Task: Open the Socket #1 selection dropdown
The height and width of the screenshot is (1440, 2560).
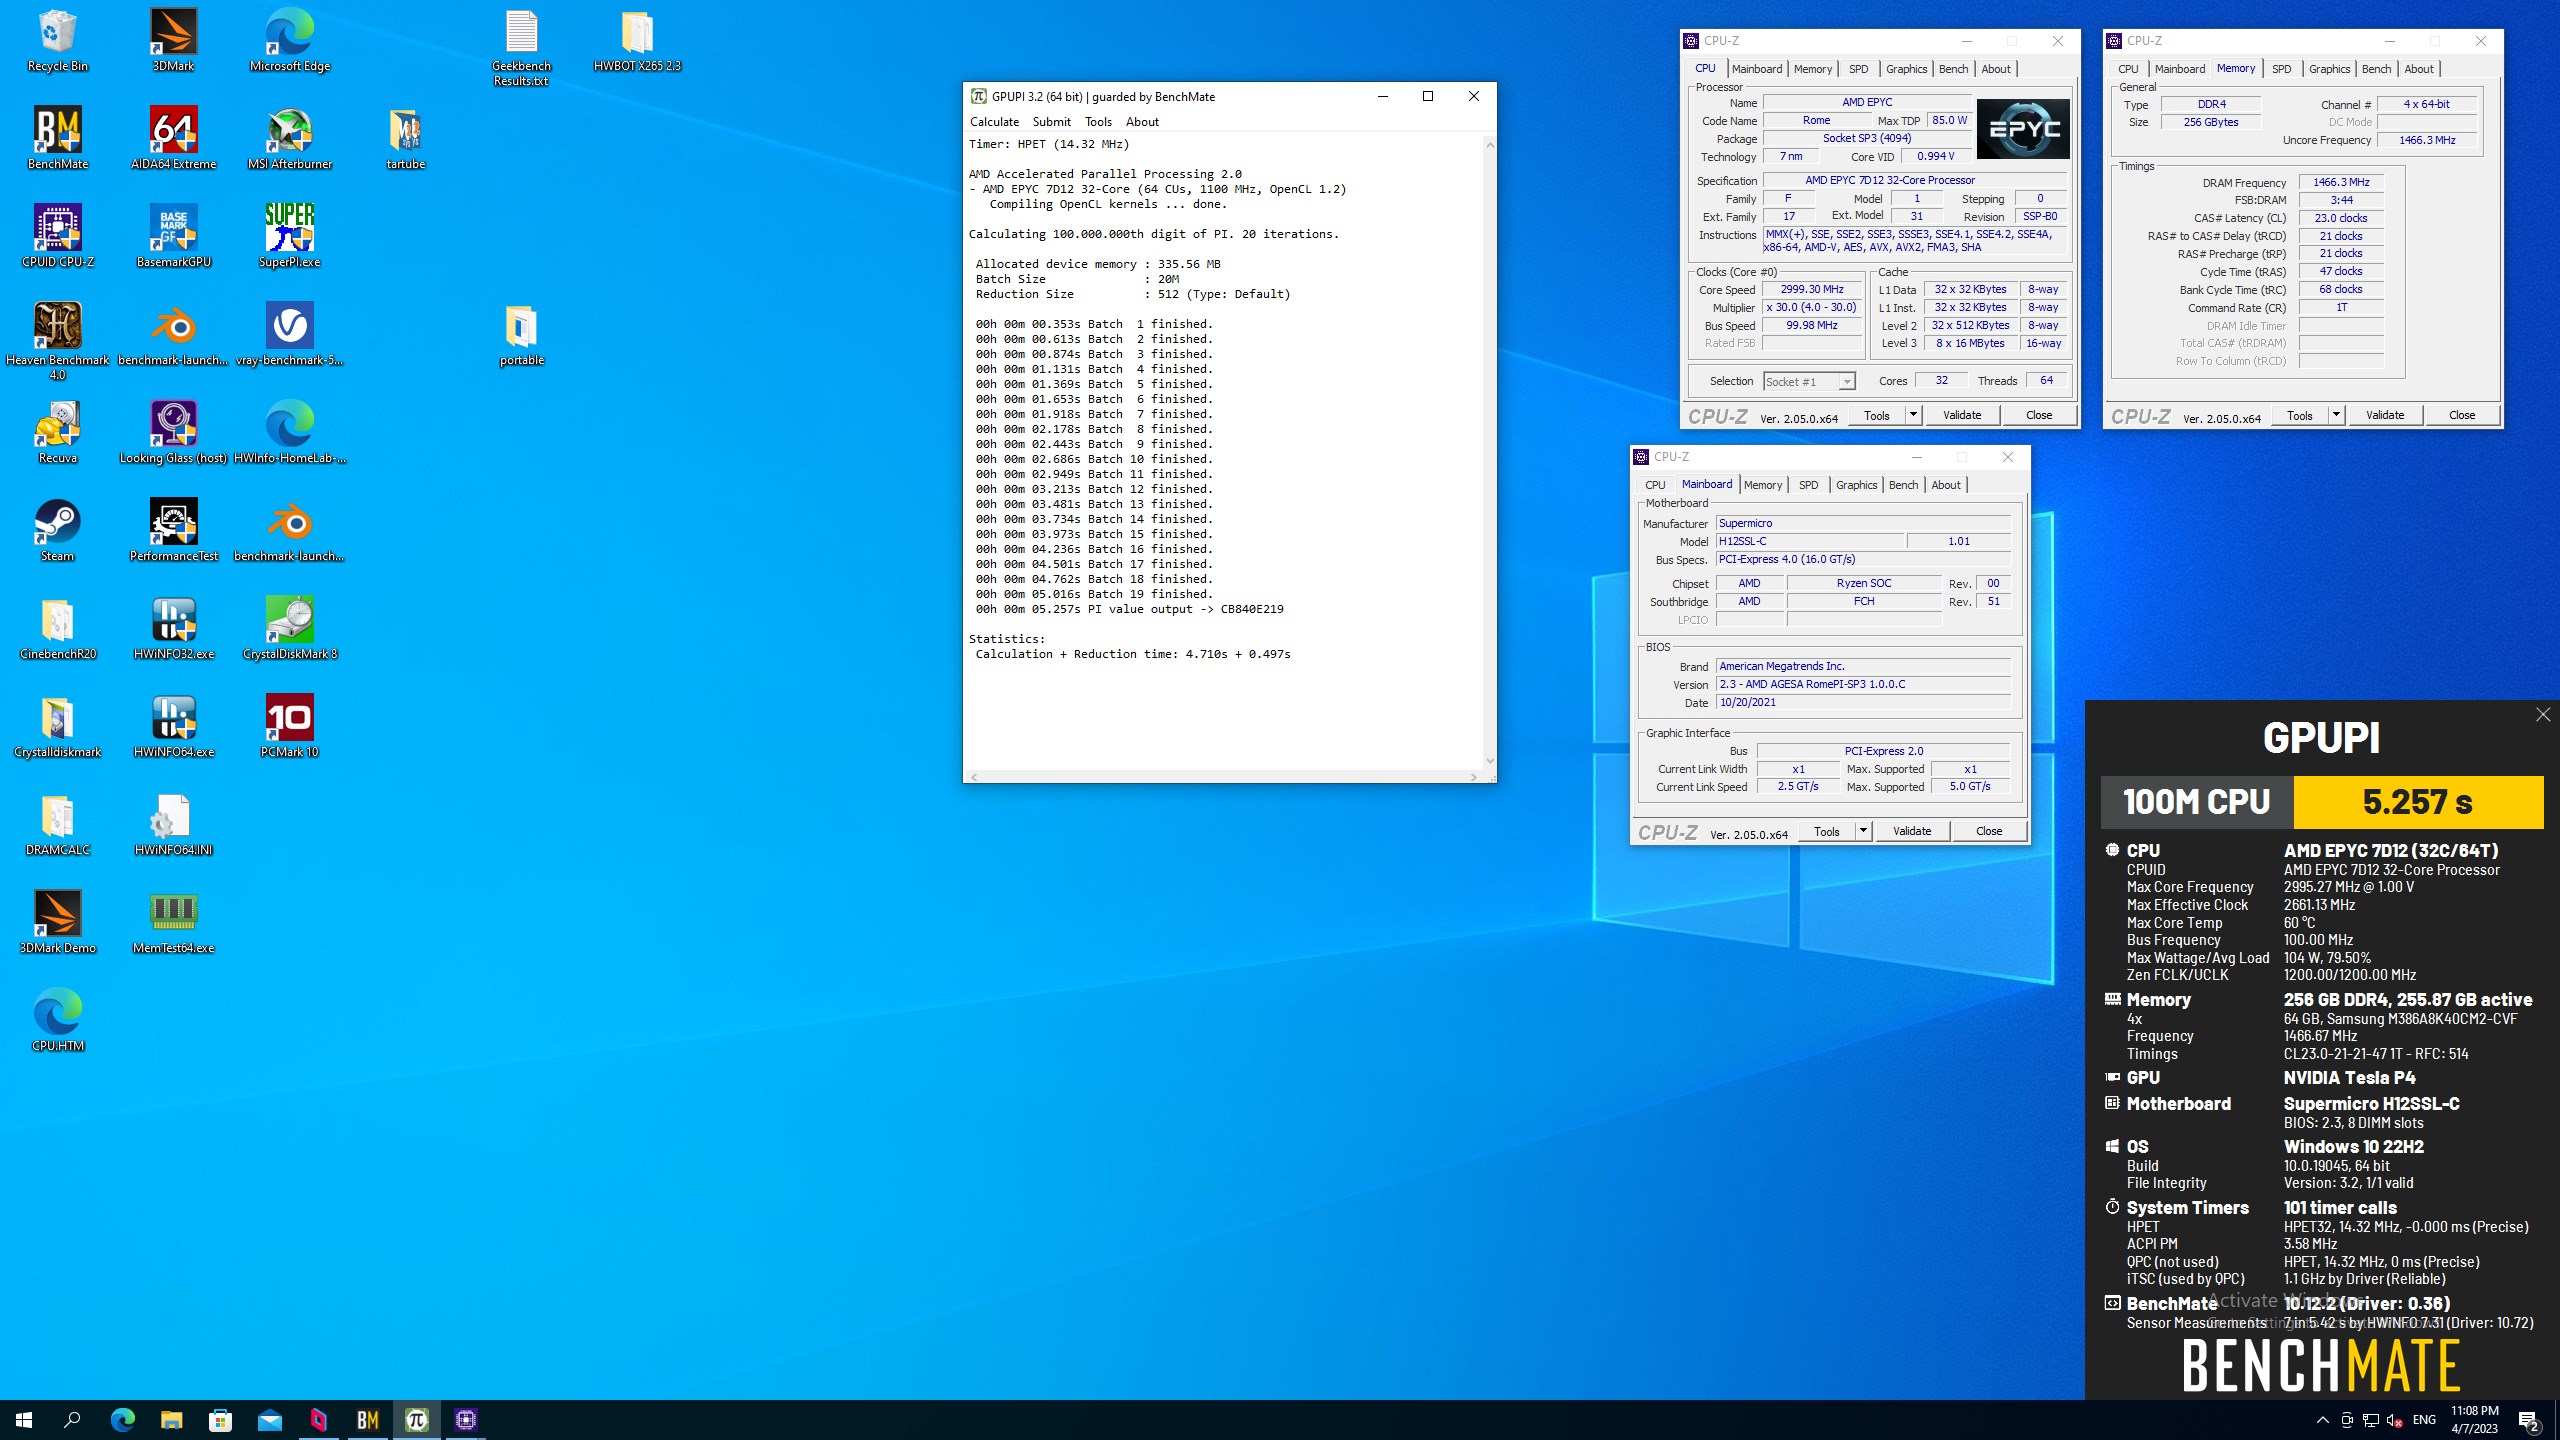Action: (x=1809, y=381)
